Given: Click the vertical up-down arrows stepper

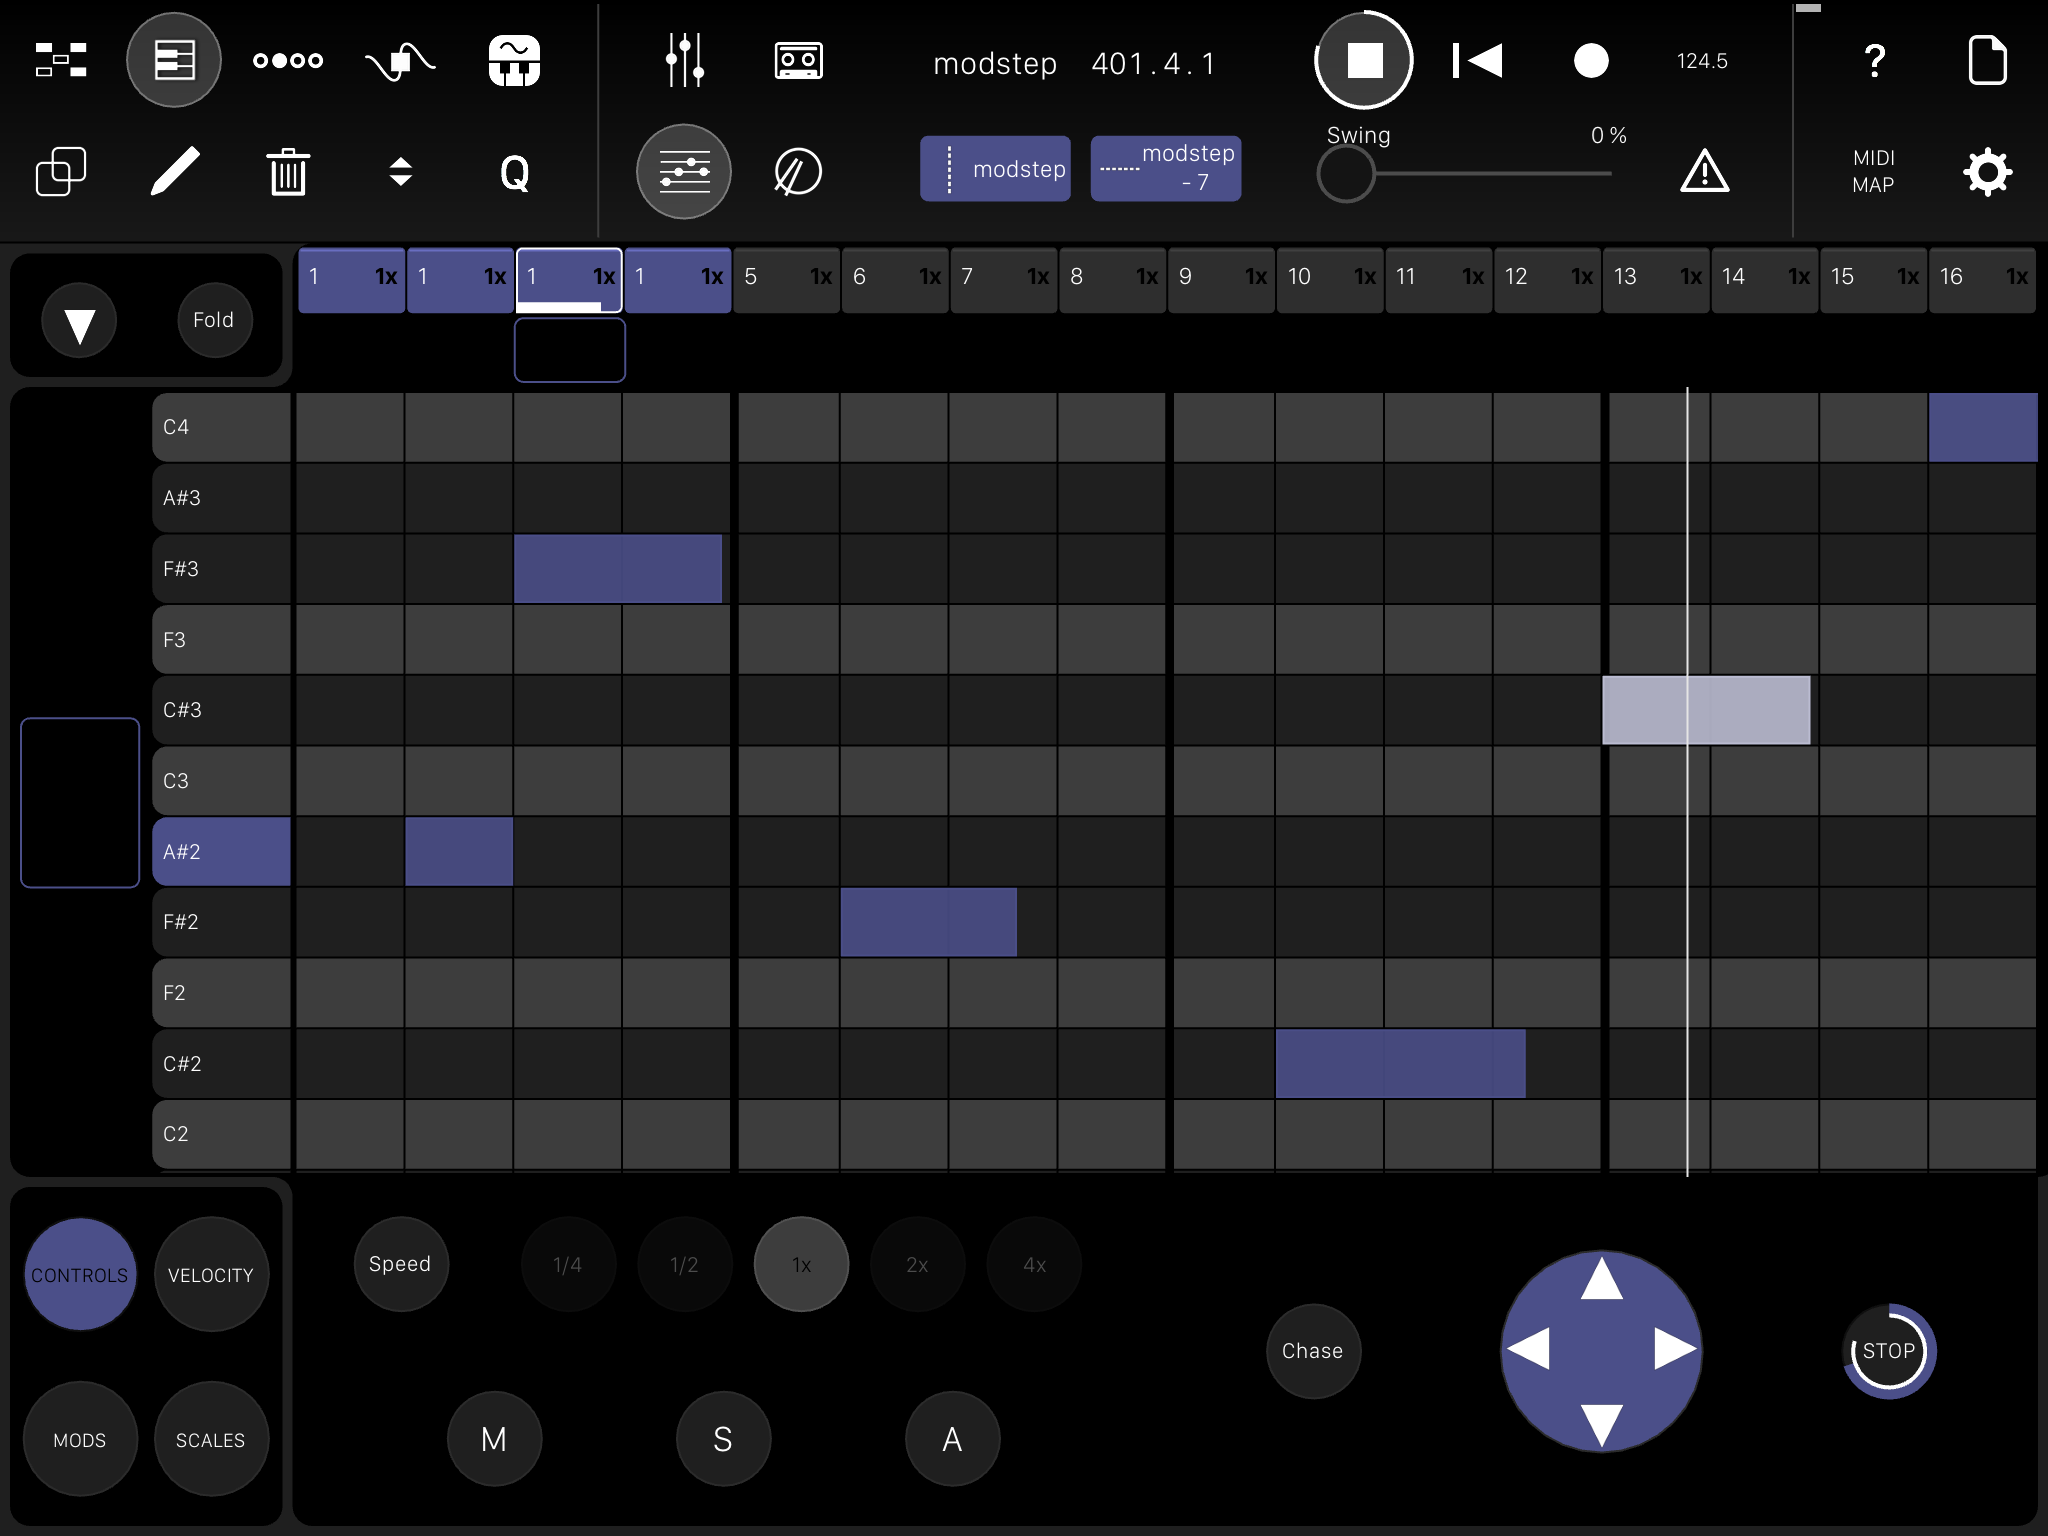Looking at the screenshot, I should [400, 172].
